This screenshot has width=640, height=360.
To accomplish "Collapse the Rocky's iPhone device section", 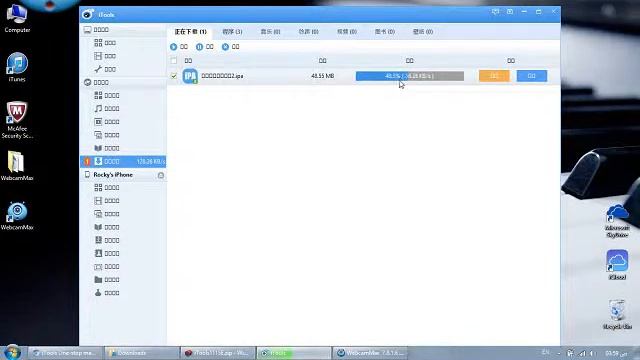I will pyautogui.click(x=122, y=175).
